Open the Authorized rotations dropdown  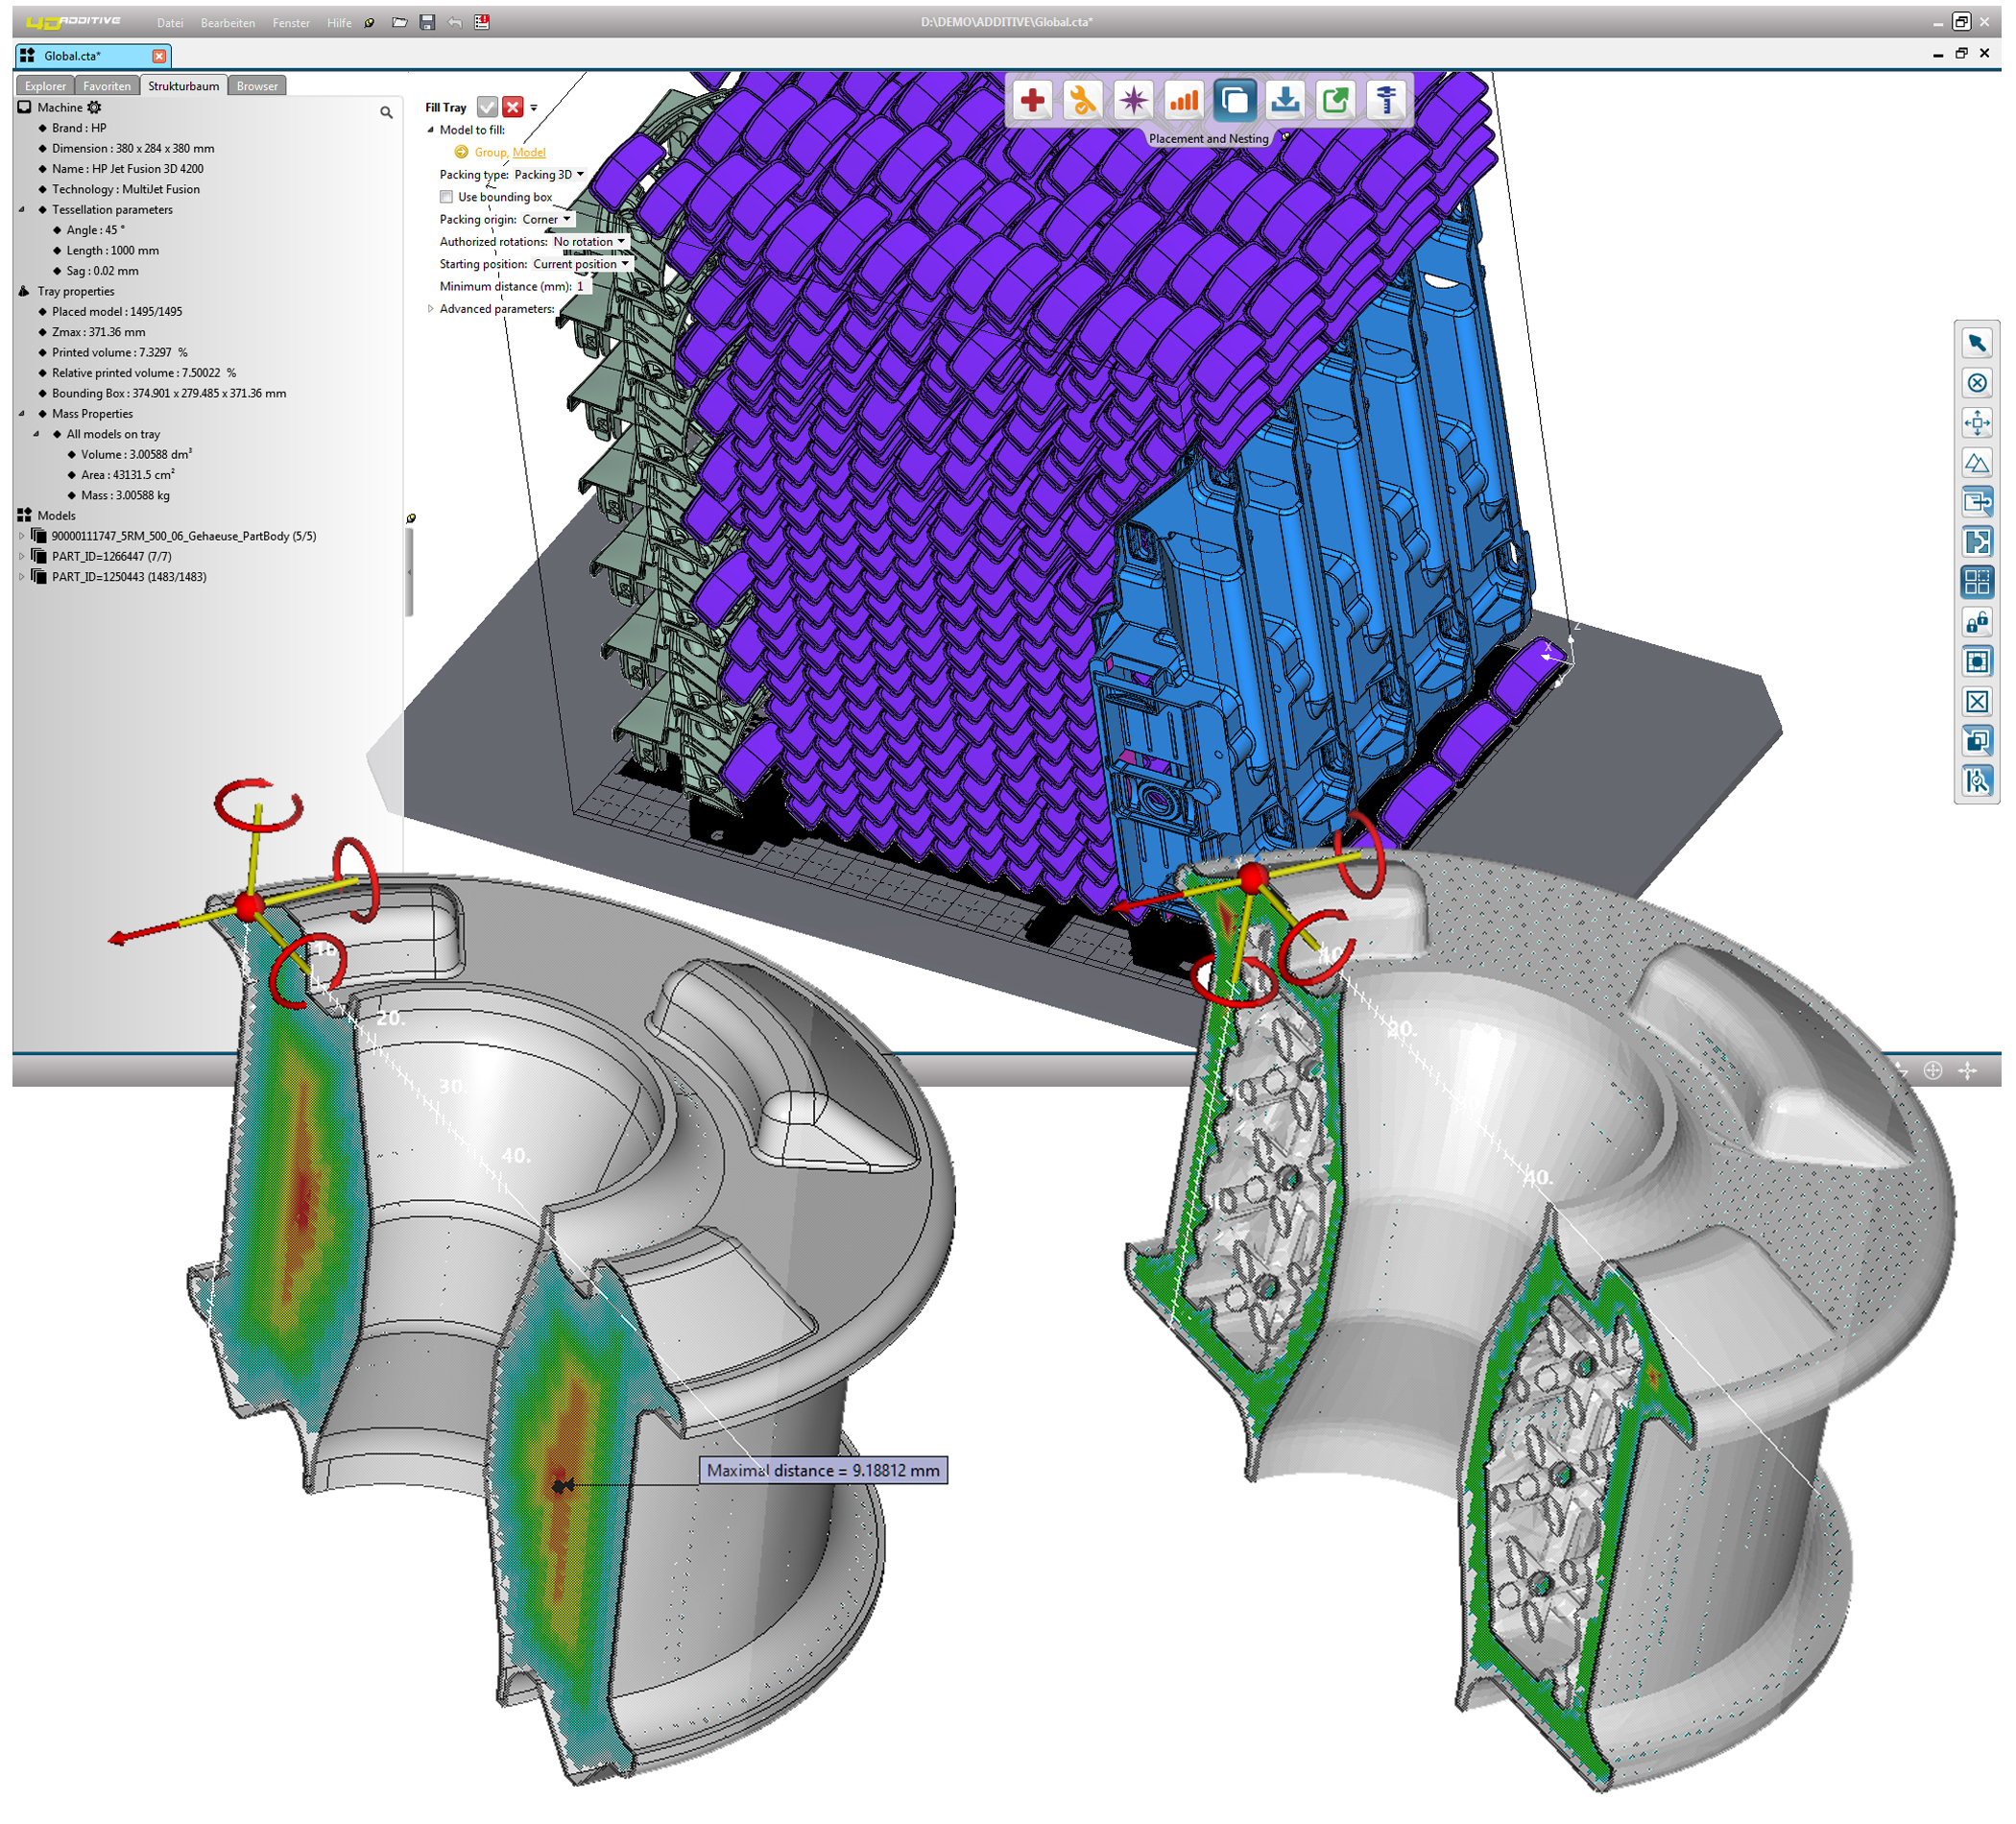(x=590, y=242)
